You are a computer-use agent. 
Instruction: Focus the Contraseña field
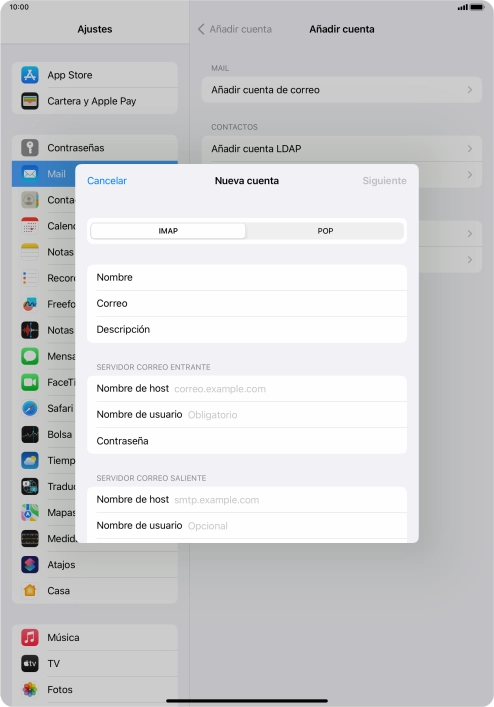(247, 441)
